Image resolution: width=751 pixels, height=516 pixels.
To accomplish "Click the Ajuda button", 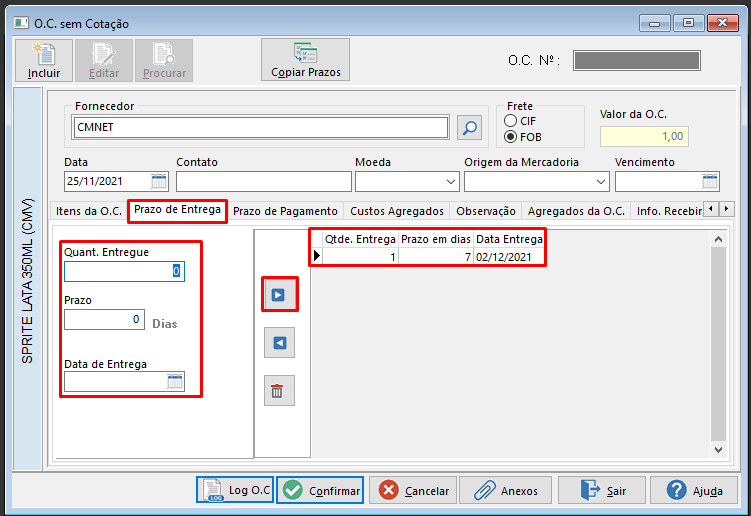I will click(x=694, y=490).
